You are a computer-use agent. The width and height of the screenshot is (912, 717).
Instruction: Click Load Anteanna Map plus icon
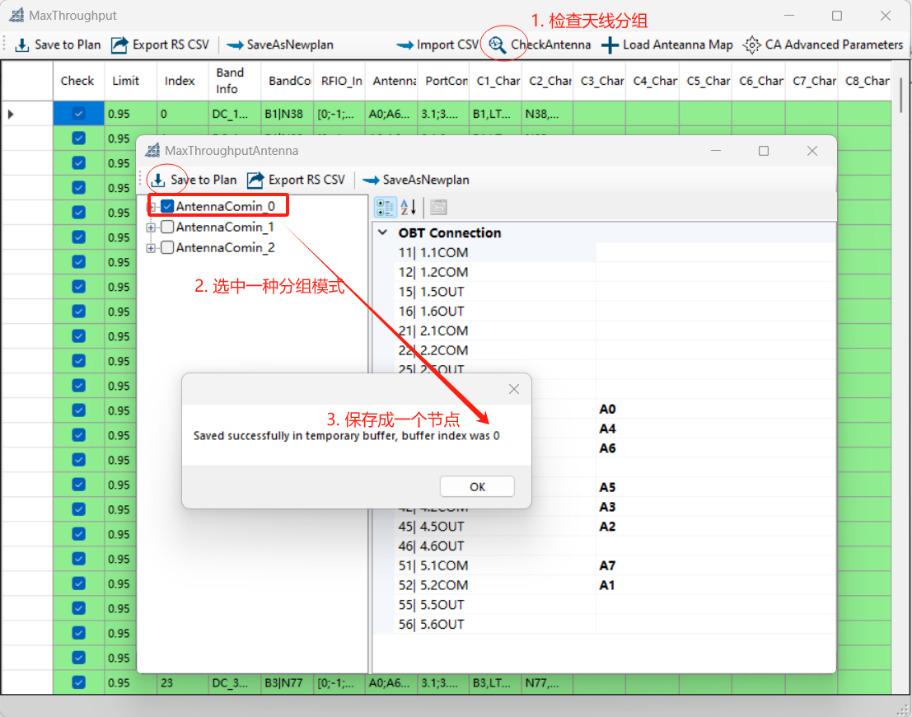[x=610, y=45]
